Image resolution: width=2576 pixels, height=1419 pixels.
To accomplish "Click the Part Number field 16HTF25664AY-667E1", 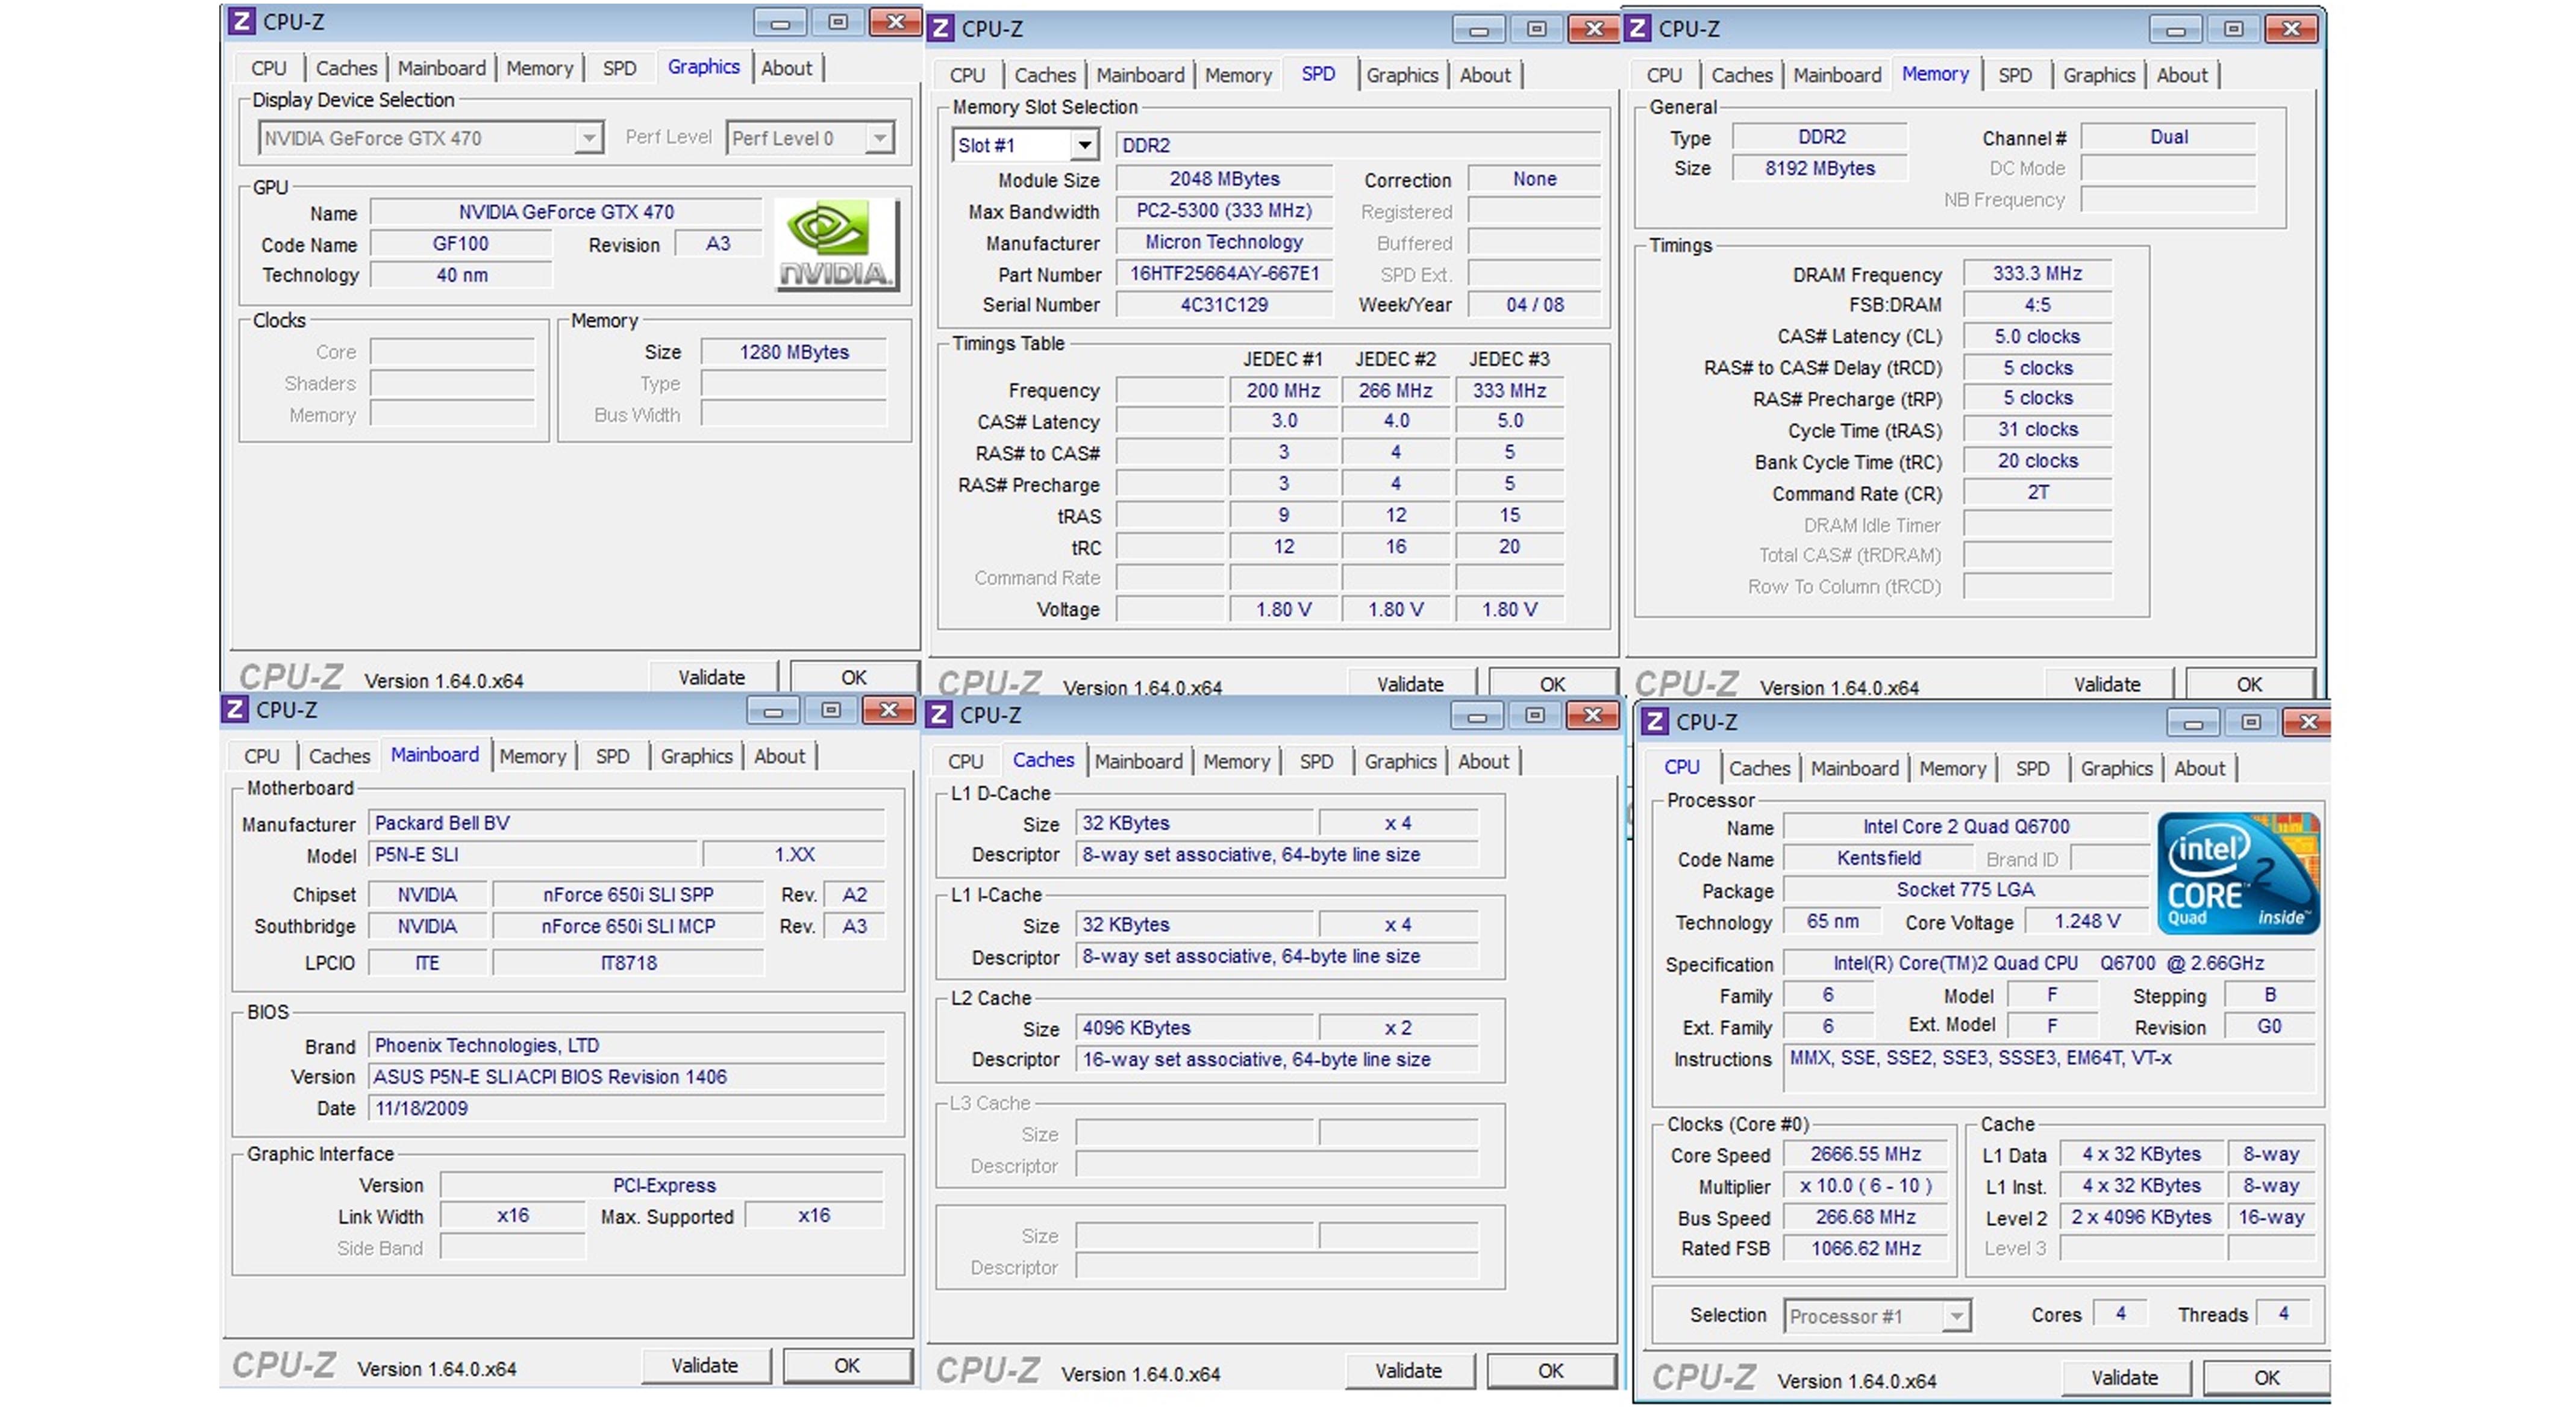I will (1224, 273).
